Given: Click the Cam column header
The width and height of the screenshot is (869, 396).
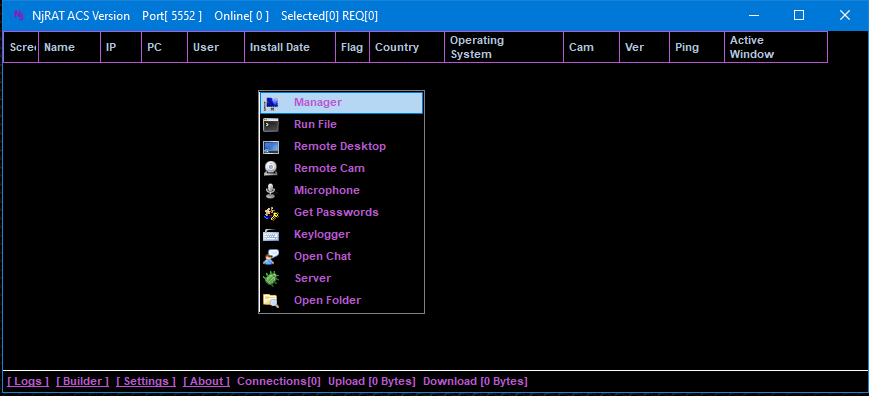Looking at the screenshot, I should (x=591, y=47).
